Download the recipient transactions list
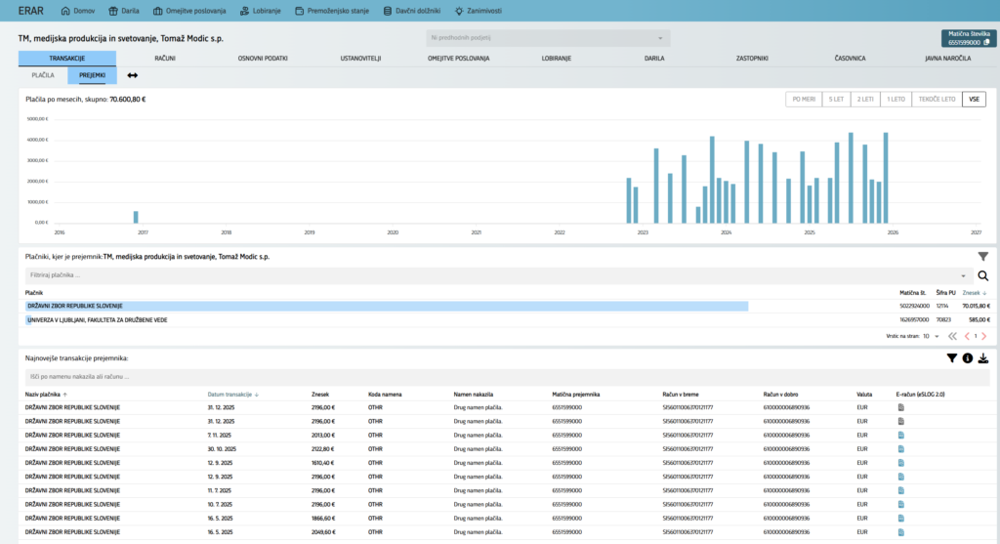 coord(983,358)
